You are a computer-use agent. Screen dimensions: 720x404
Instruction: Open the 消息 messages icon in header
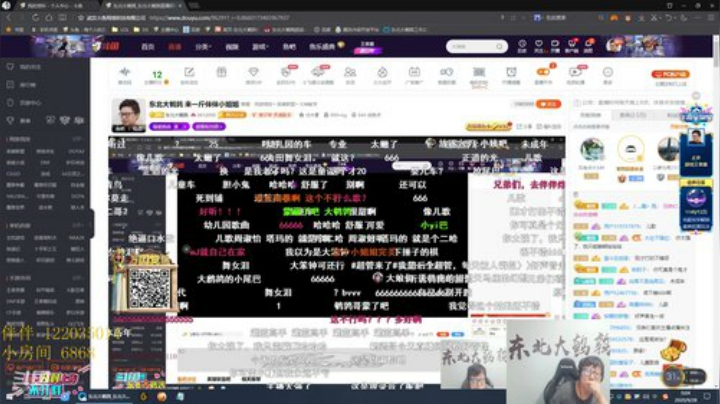point(588,45)
